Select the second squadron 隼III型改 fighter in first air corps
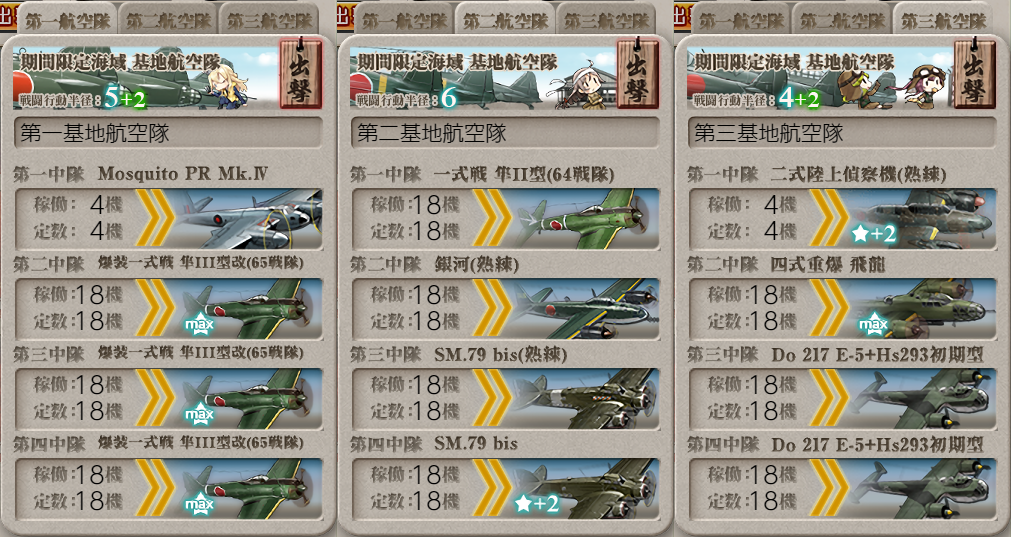 pos(168,309)
